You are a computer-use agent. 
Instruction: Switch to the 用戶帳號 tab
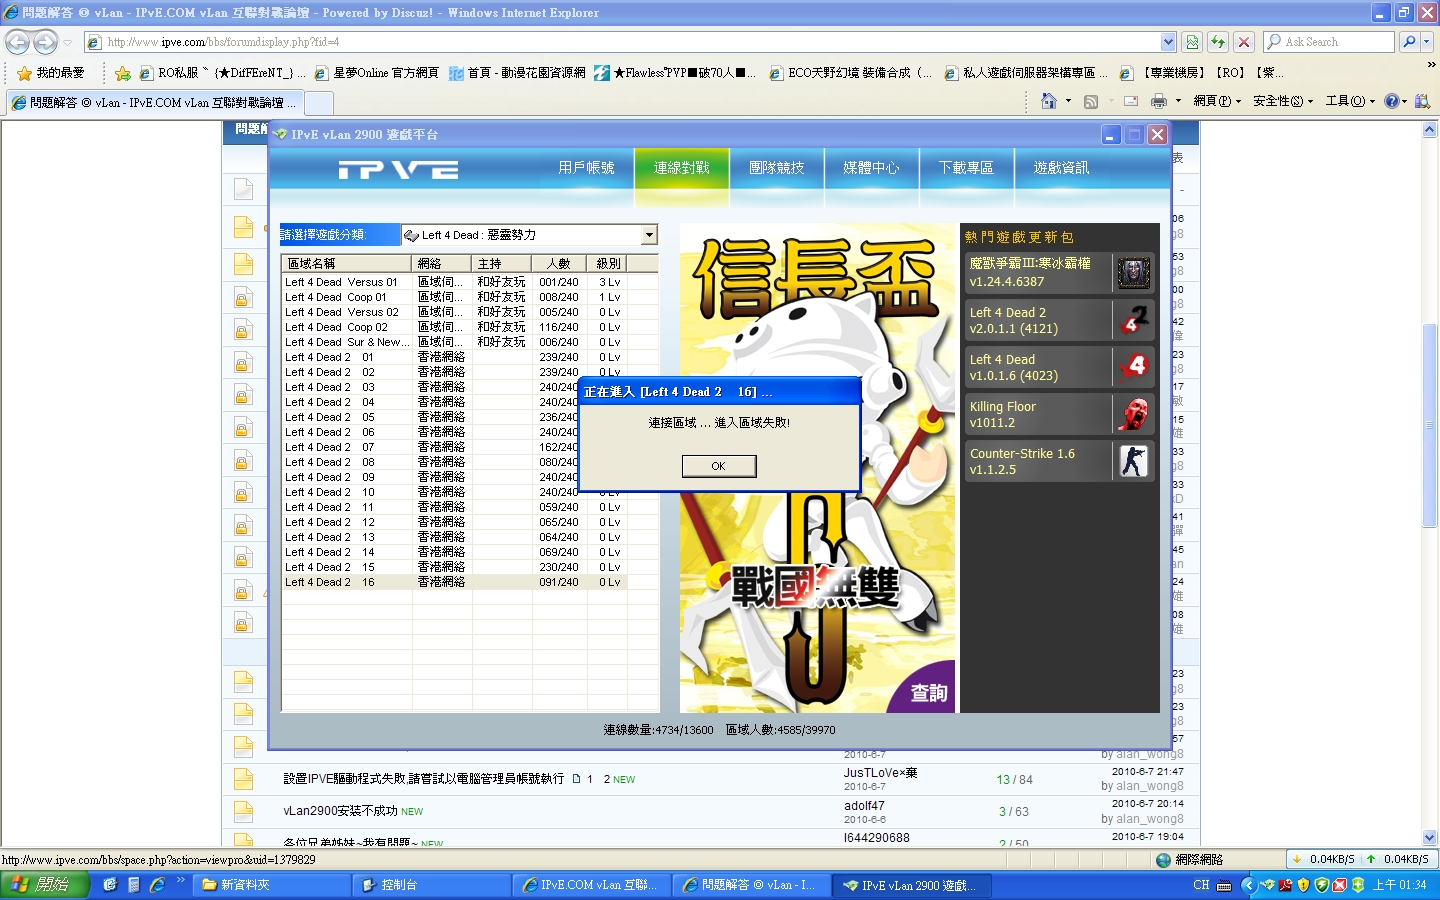586,168
